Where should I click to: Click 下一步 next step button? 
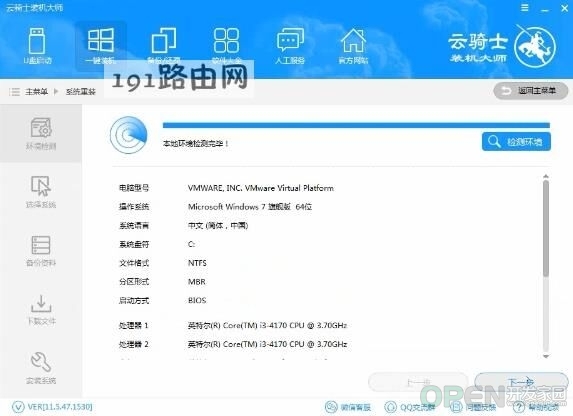[521, 382]
